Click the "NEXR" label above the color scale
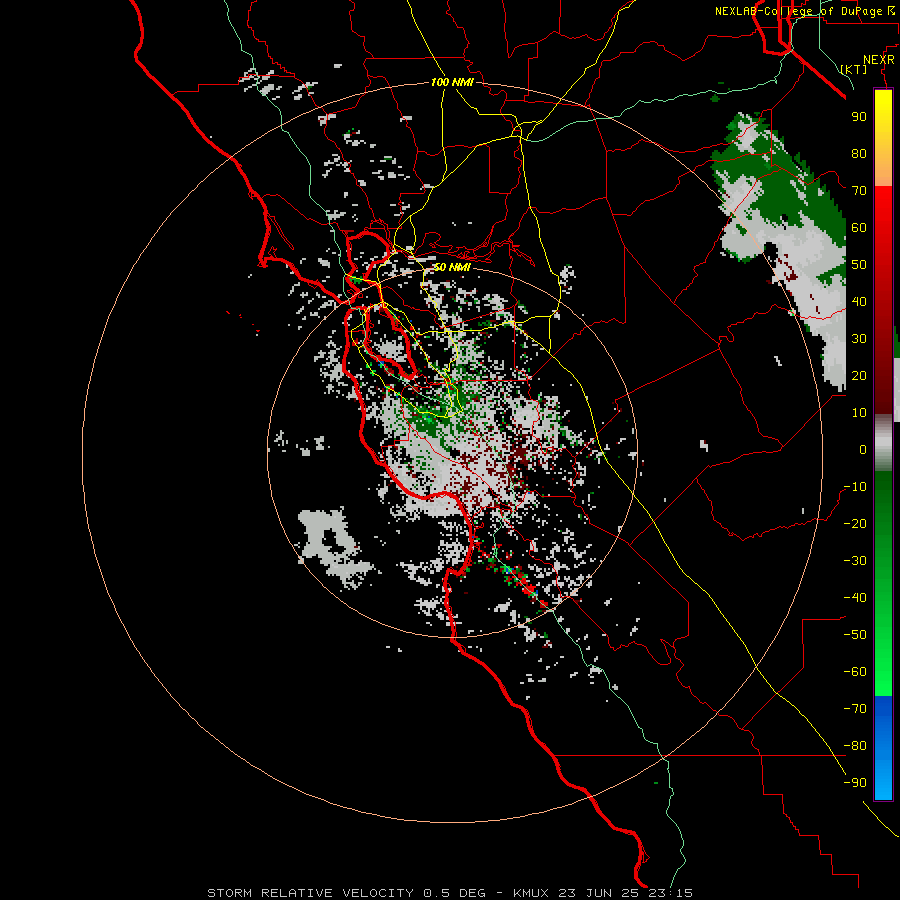 click(x=879, y=60)
